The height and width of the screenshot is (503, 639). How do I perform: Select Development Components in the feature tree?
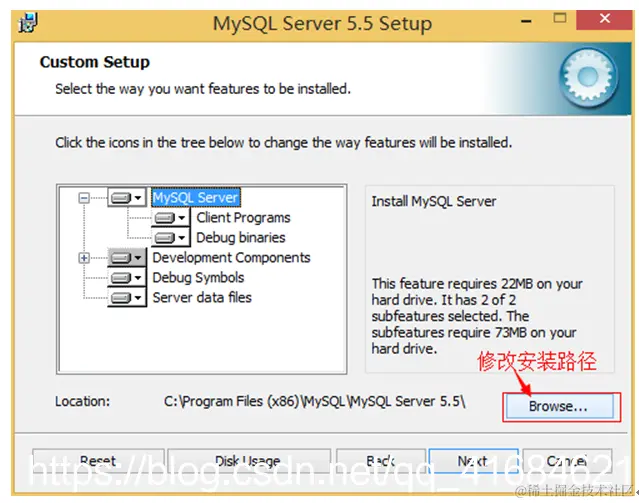pyautogui.click(x=231, y=258)
